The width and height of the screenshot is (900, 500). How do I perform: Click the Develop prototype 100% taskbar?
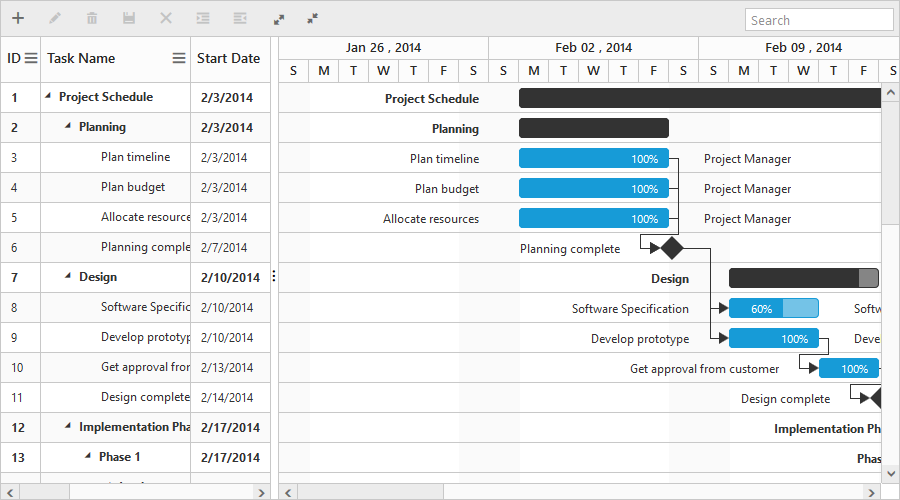(x=774, y=339)
